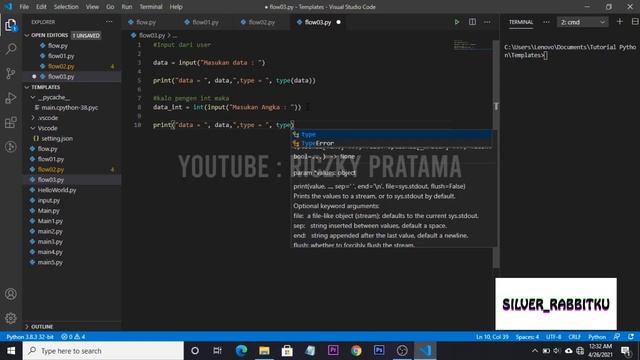Viewport: 640px width, 360px height.
Task: Choose 'type' autocomplete suggestion
Action: [392, 134]
